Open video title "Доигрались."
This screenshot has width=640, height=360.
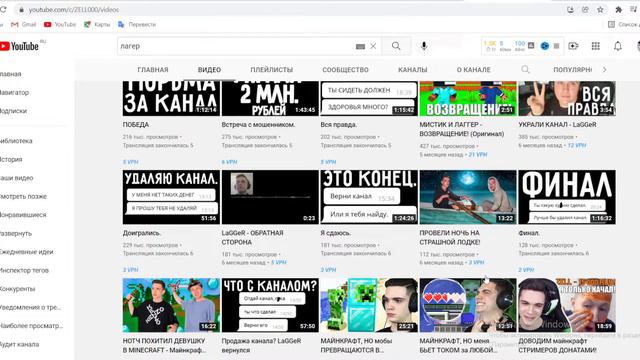142,233
